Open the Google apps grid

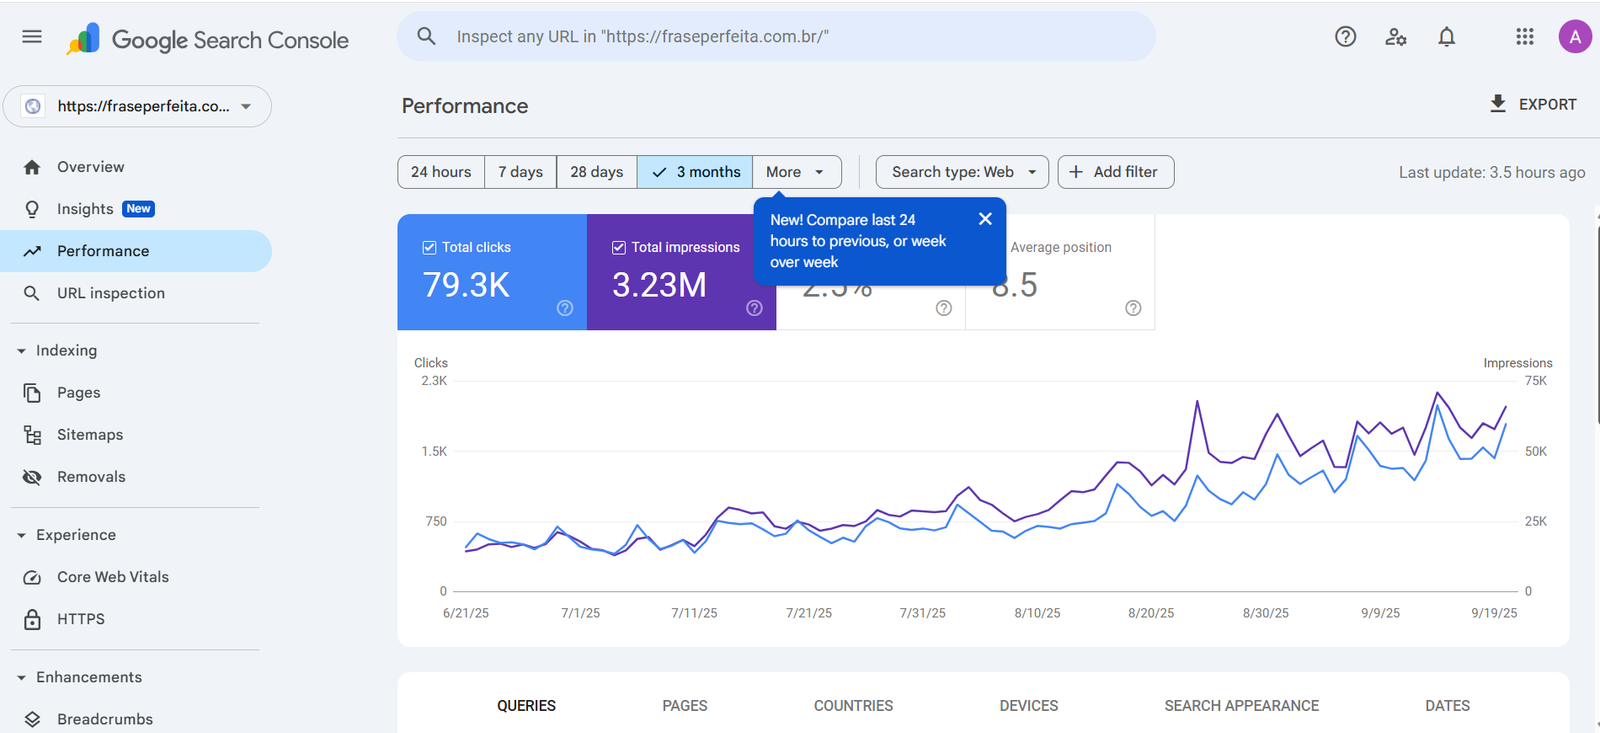pos(1524,37)
